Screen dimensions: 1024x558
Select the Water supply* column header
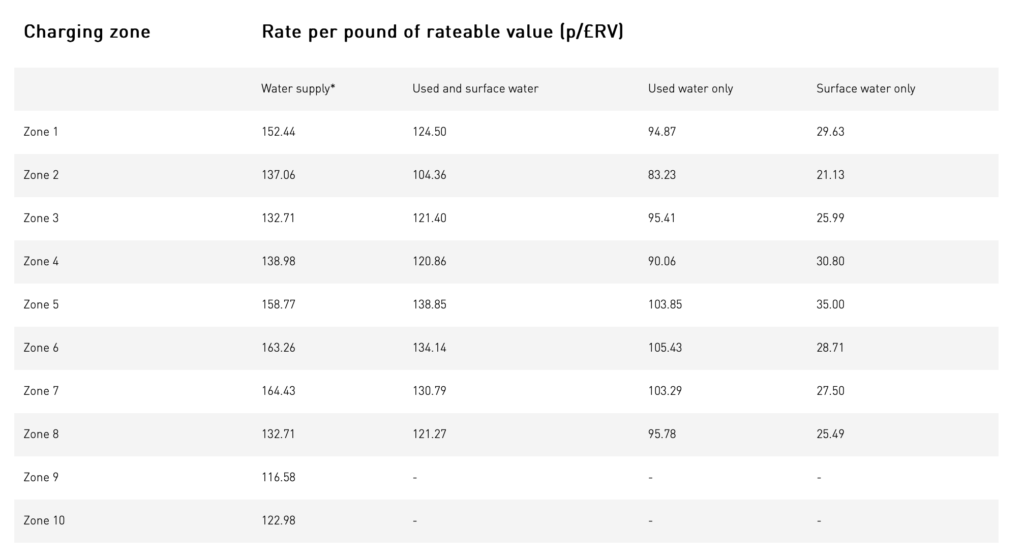point(298,89)
